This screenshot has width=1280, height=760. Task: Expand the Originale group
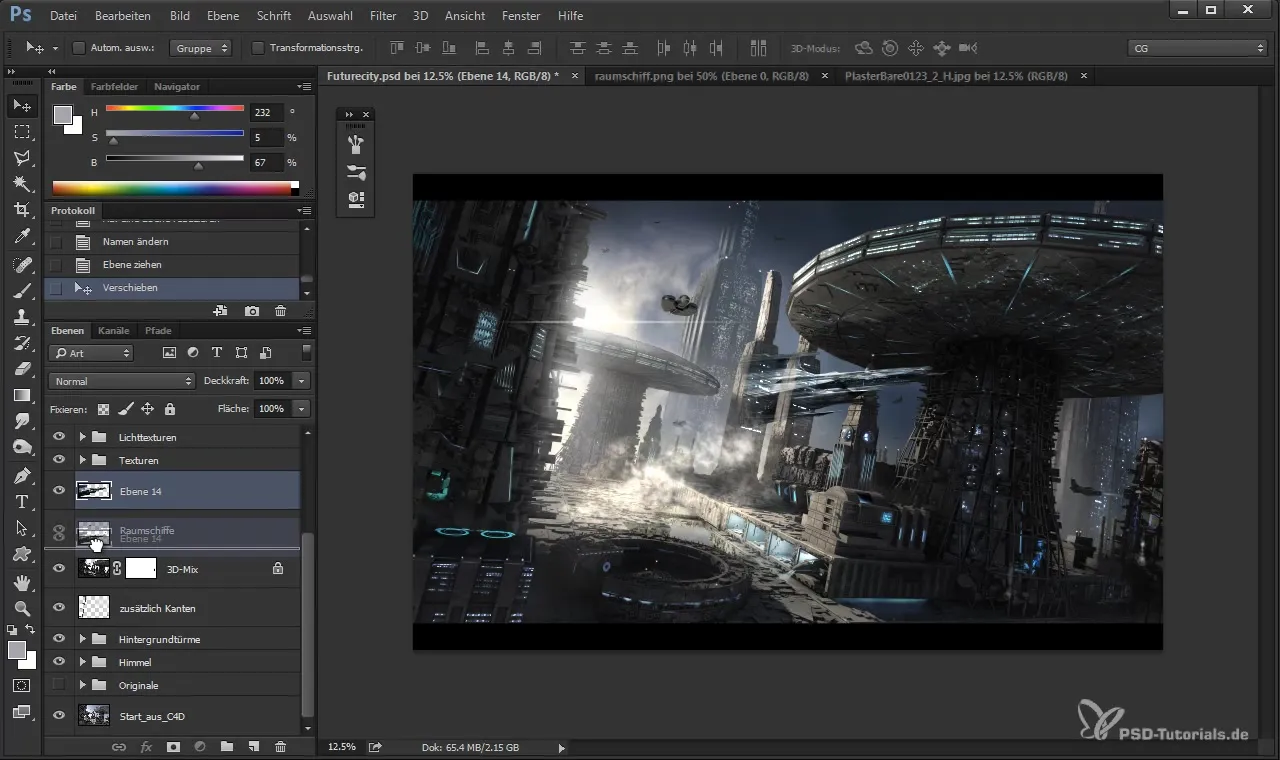83,685
